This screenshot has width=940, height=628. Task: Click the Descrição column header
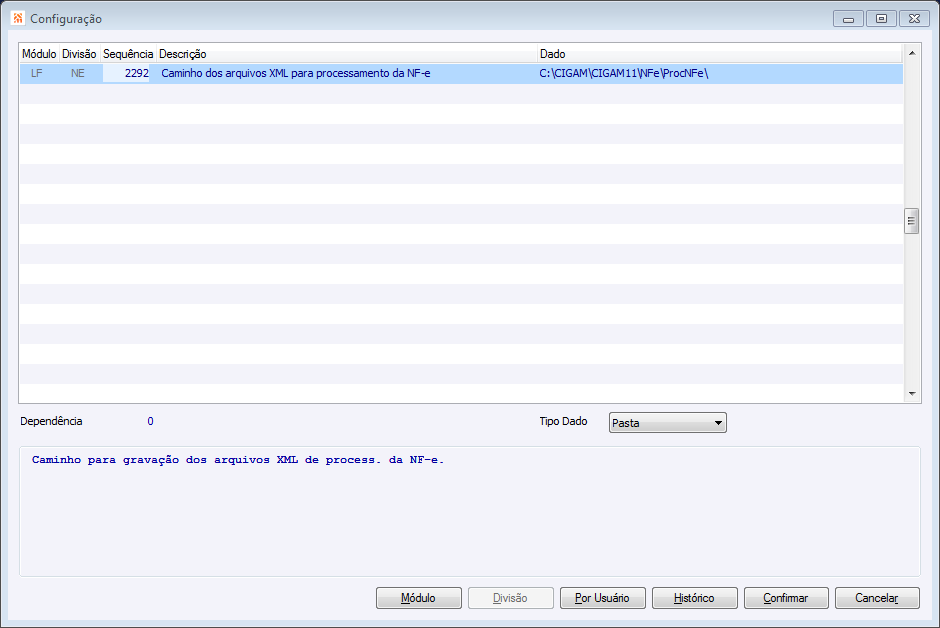click(x=347, y=54)
